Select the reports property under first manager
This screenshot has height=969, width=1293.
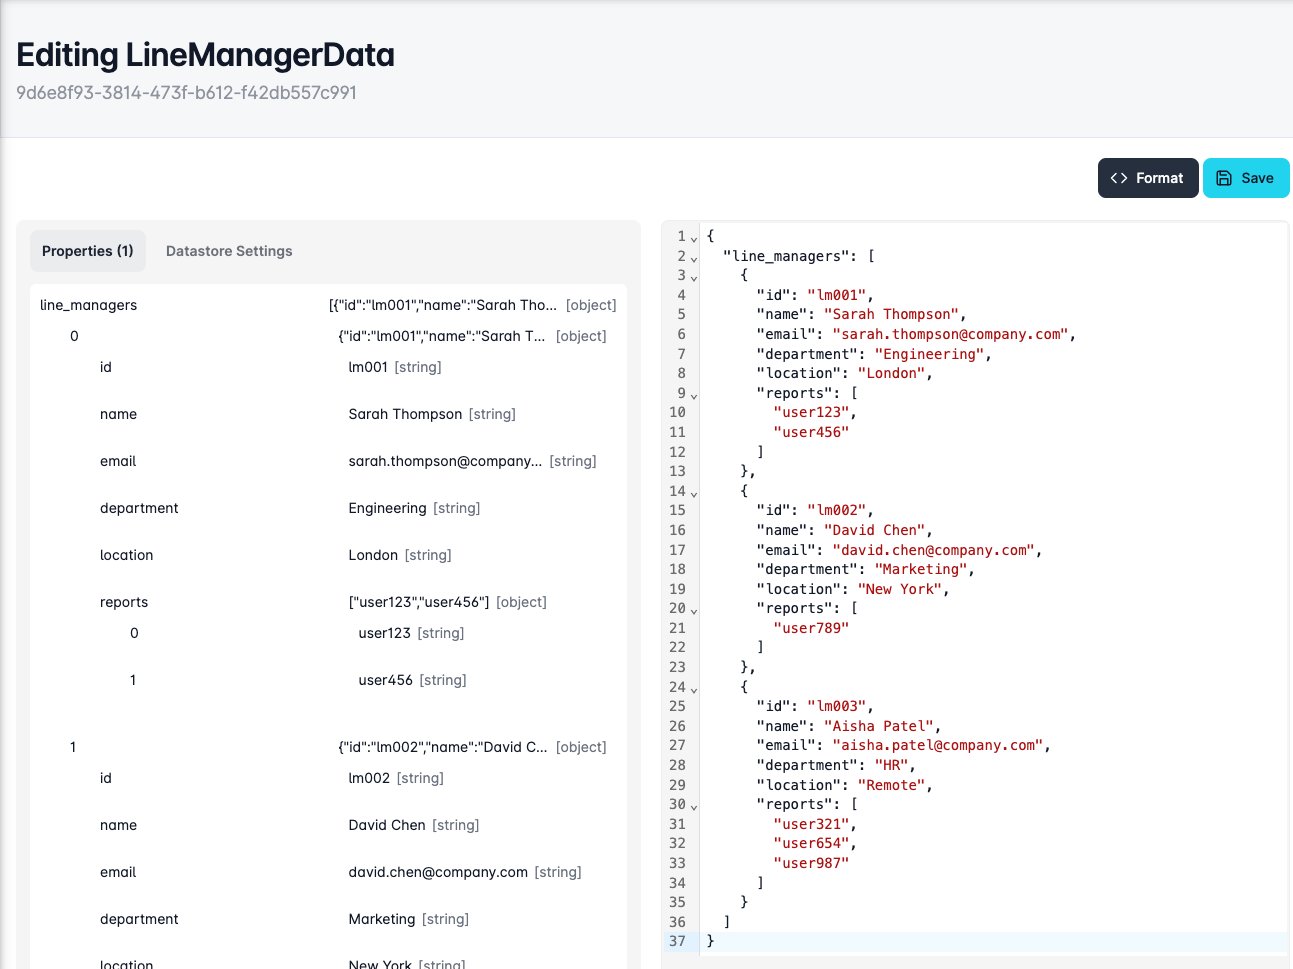[x=124, y=602]
